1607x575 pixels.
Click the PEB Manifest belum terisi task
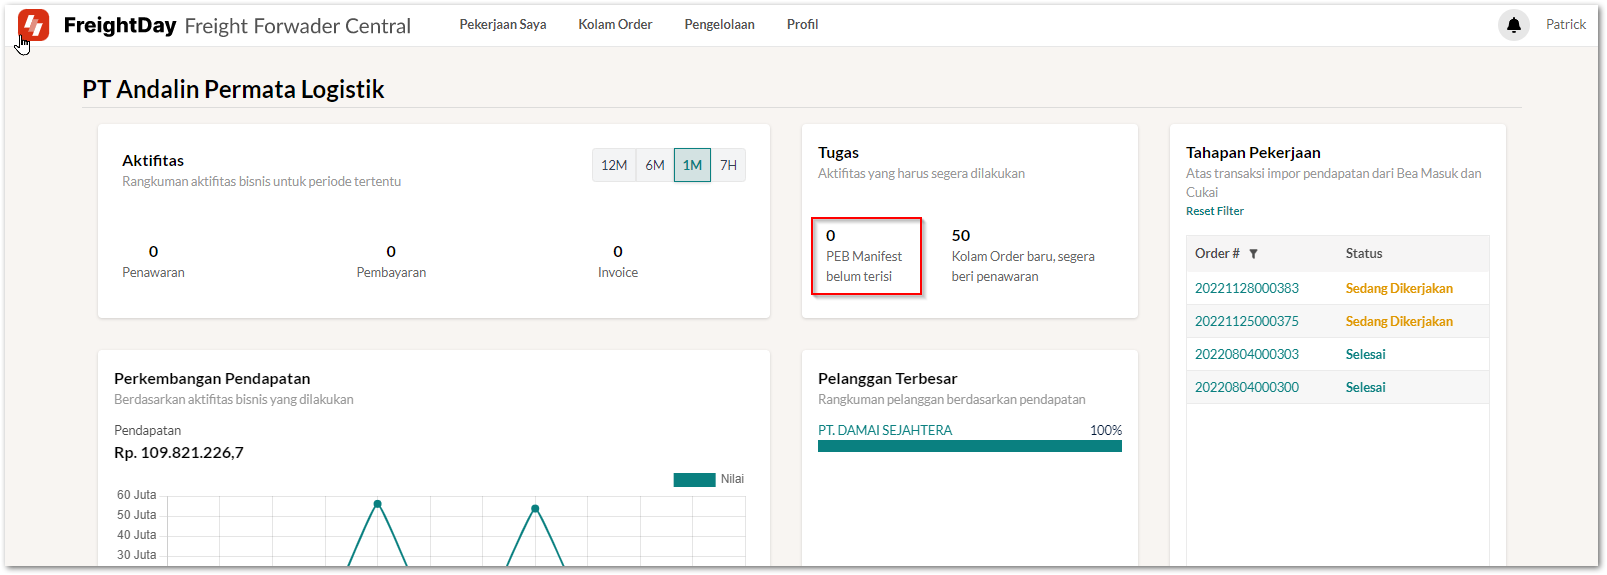(x=865, y=257)
